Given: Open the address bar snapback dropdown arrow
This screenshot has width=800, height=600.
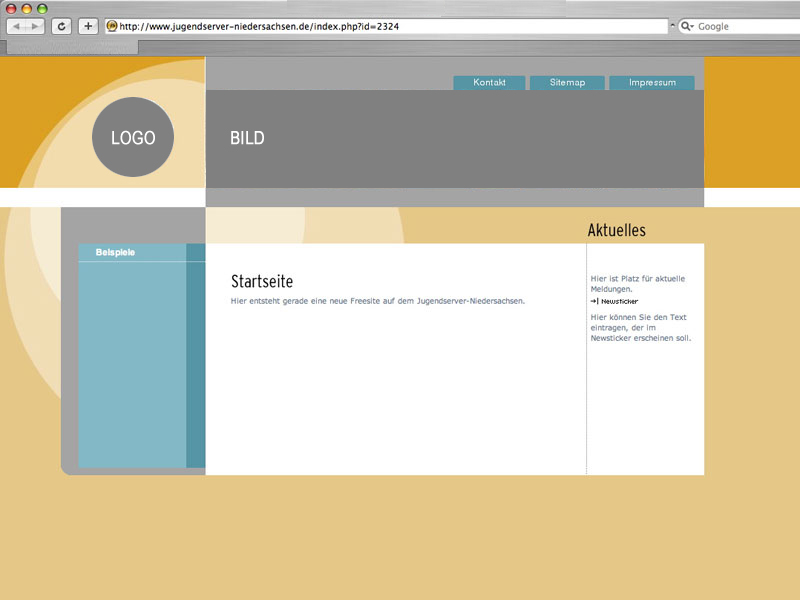Looking at the screenshot, I should (673, 26).
